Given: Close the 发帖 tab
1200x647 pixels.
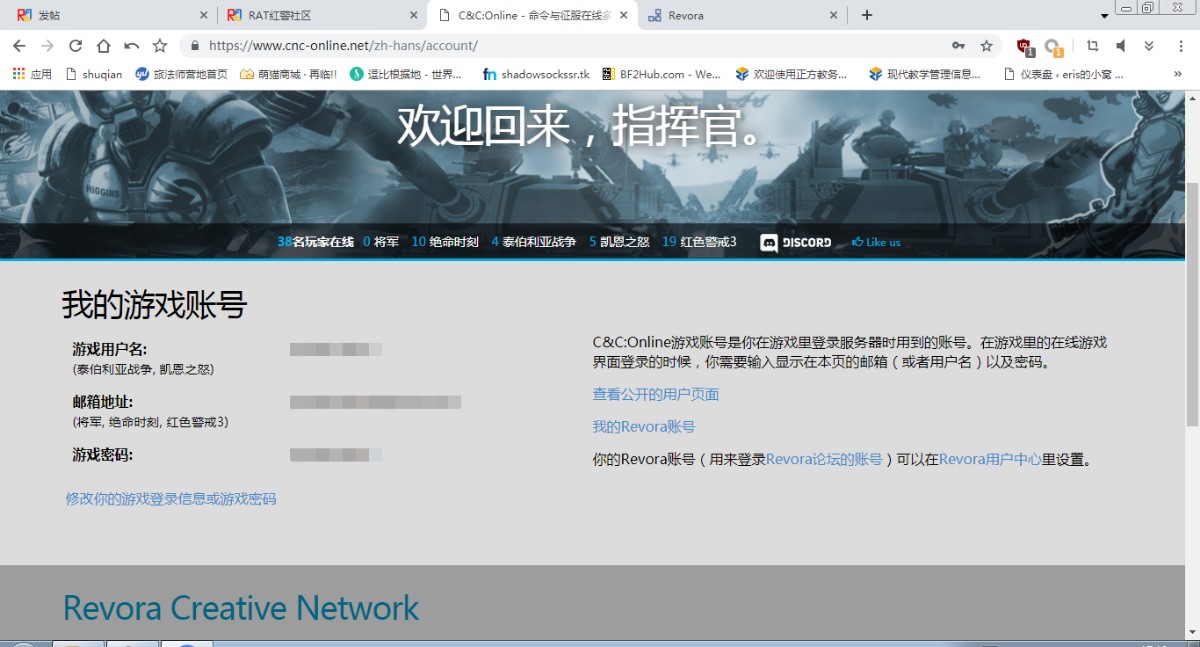Looking at the screenshot, I should tap(204, 15).
